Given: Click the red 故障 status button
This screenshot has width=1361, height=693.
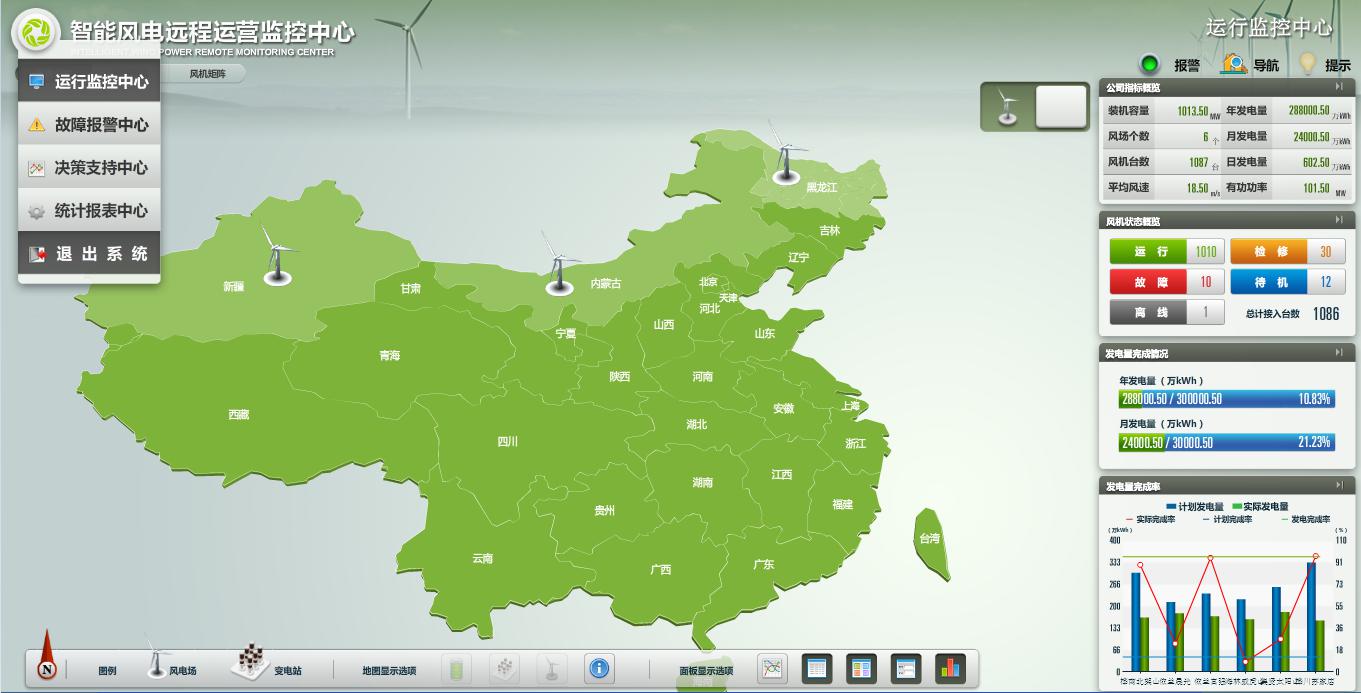Looking at the screenshot, I should pyautogui.click(x=1150, y=283).
